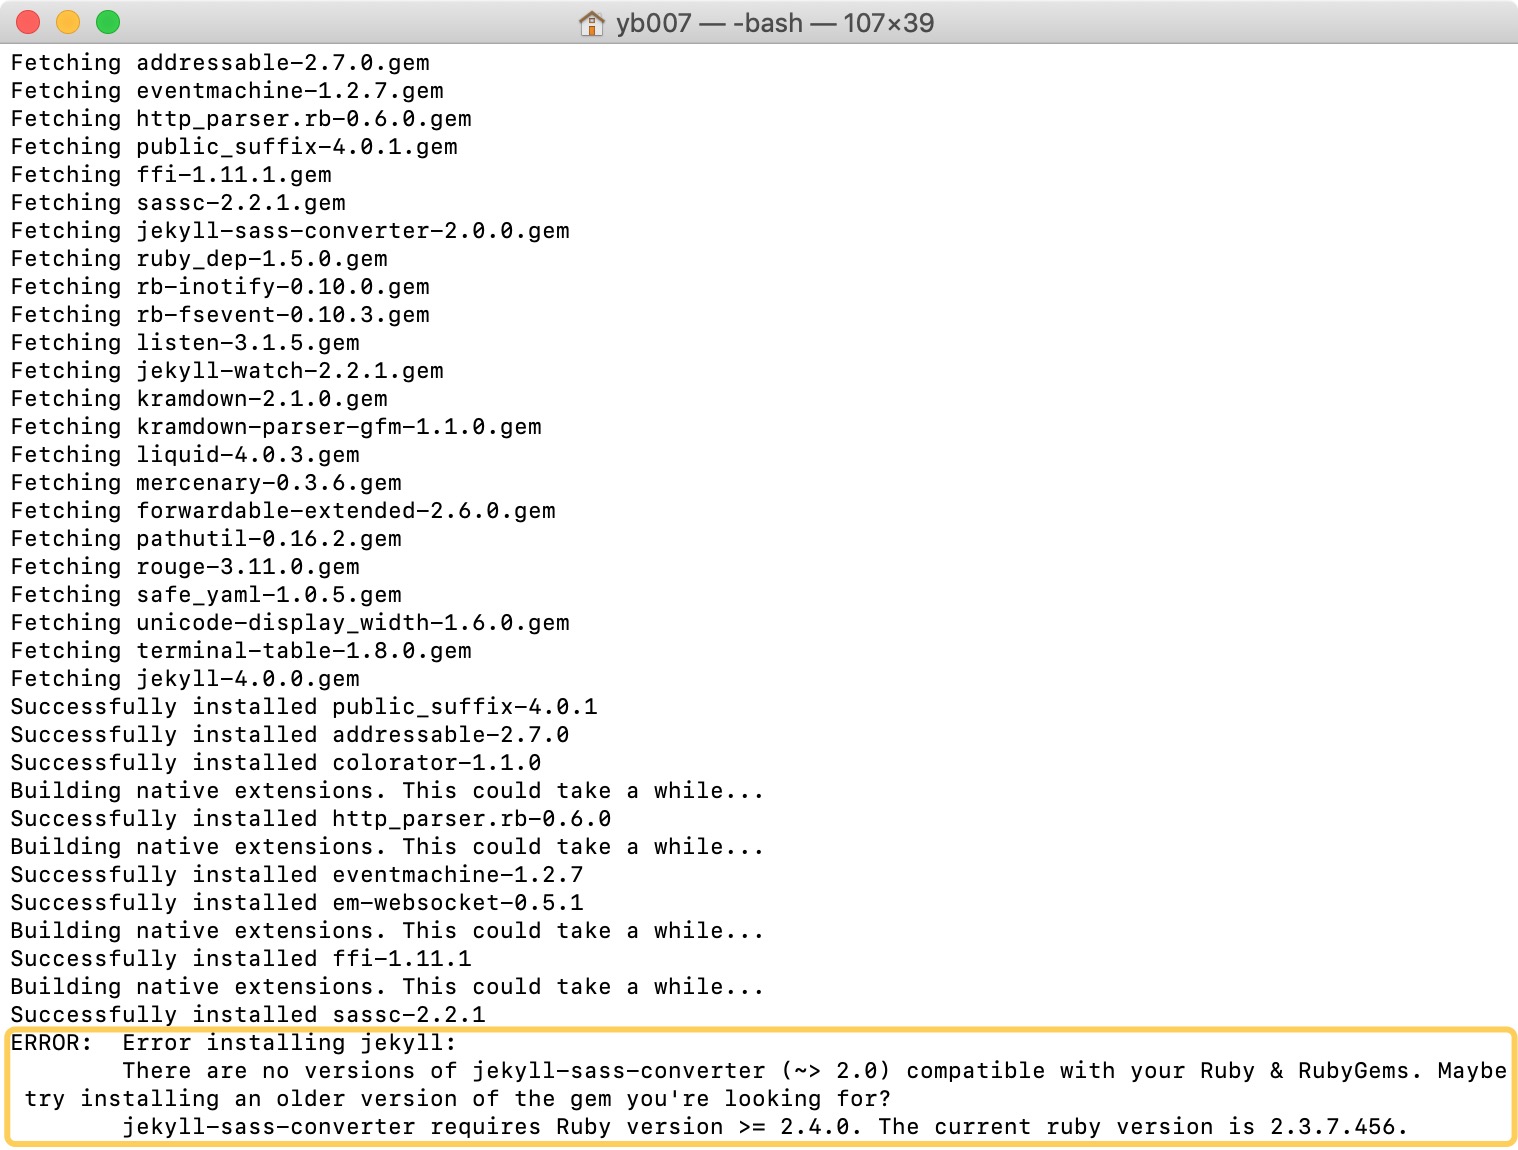Click the line 'Fetching jekyll-4.0.0.gem'
This screenshot has height=1150, width=1518.
point(185,679)
